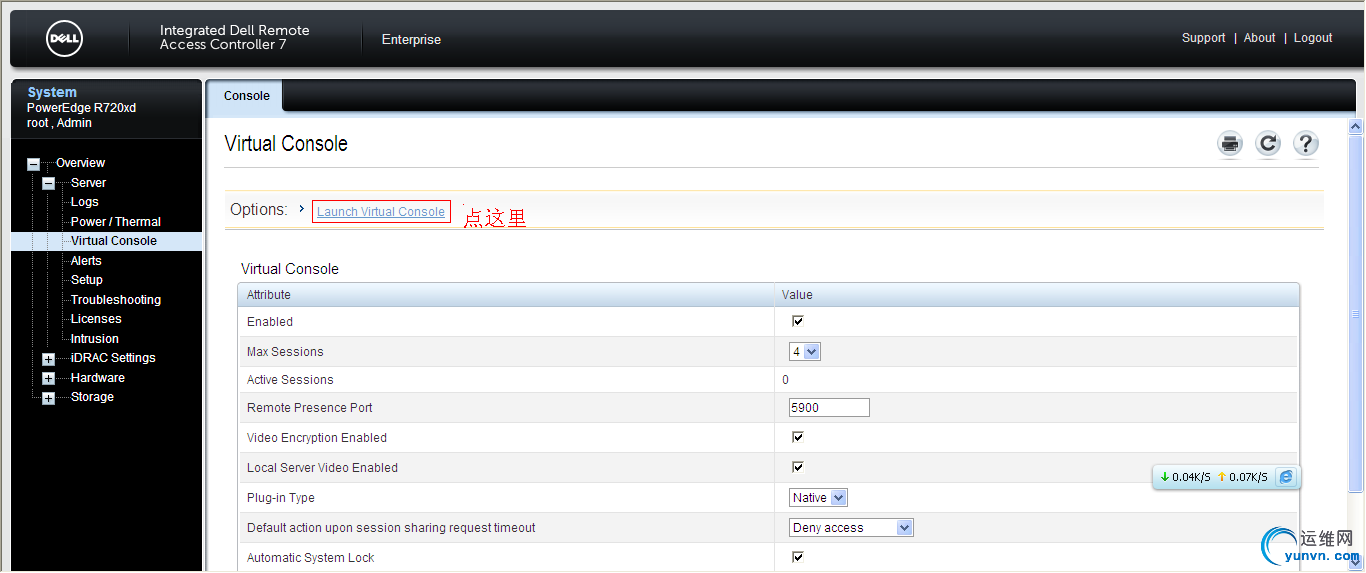Open Power / Thermal in sidebar
The width and height of the screenshot is (1366, 573).
(116, 222)
